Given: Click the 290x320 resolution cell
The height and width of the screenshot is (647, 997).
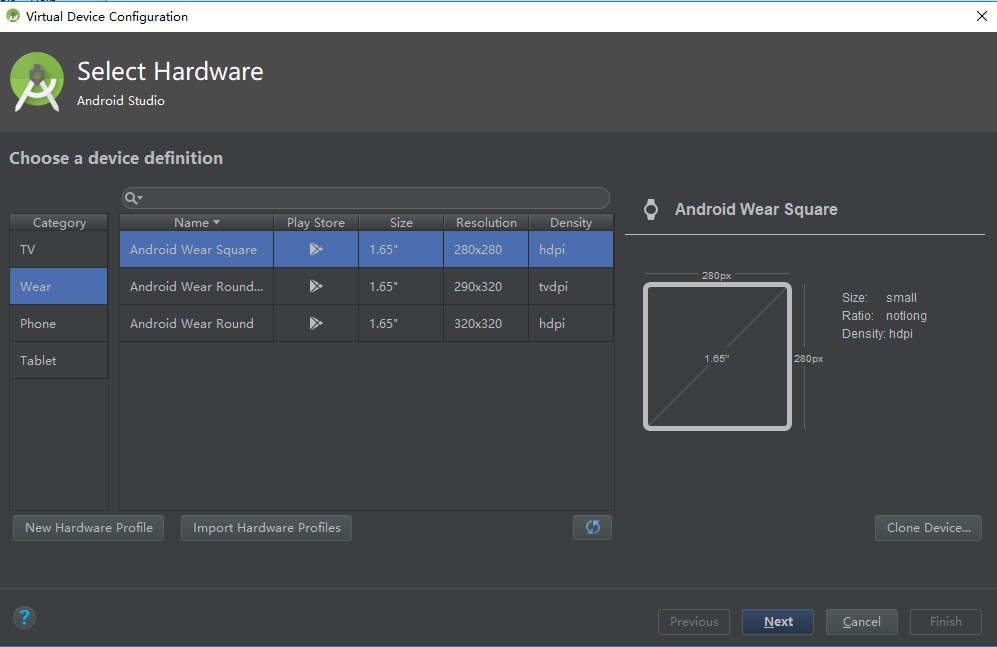Looking at the screenshot, I should (486, 286).
